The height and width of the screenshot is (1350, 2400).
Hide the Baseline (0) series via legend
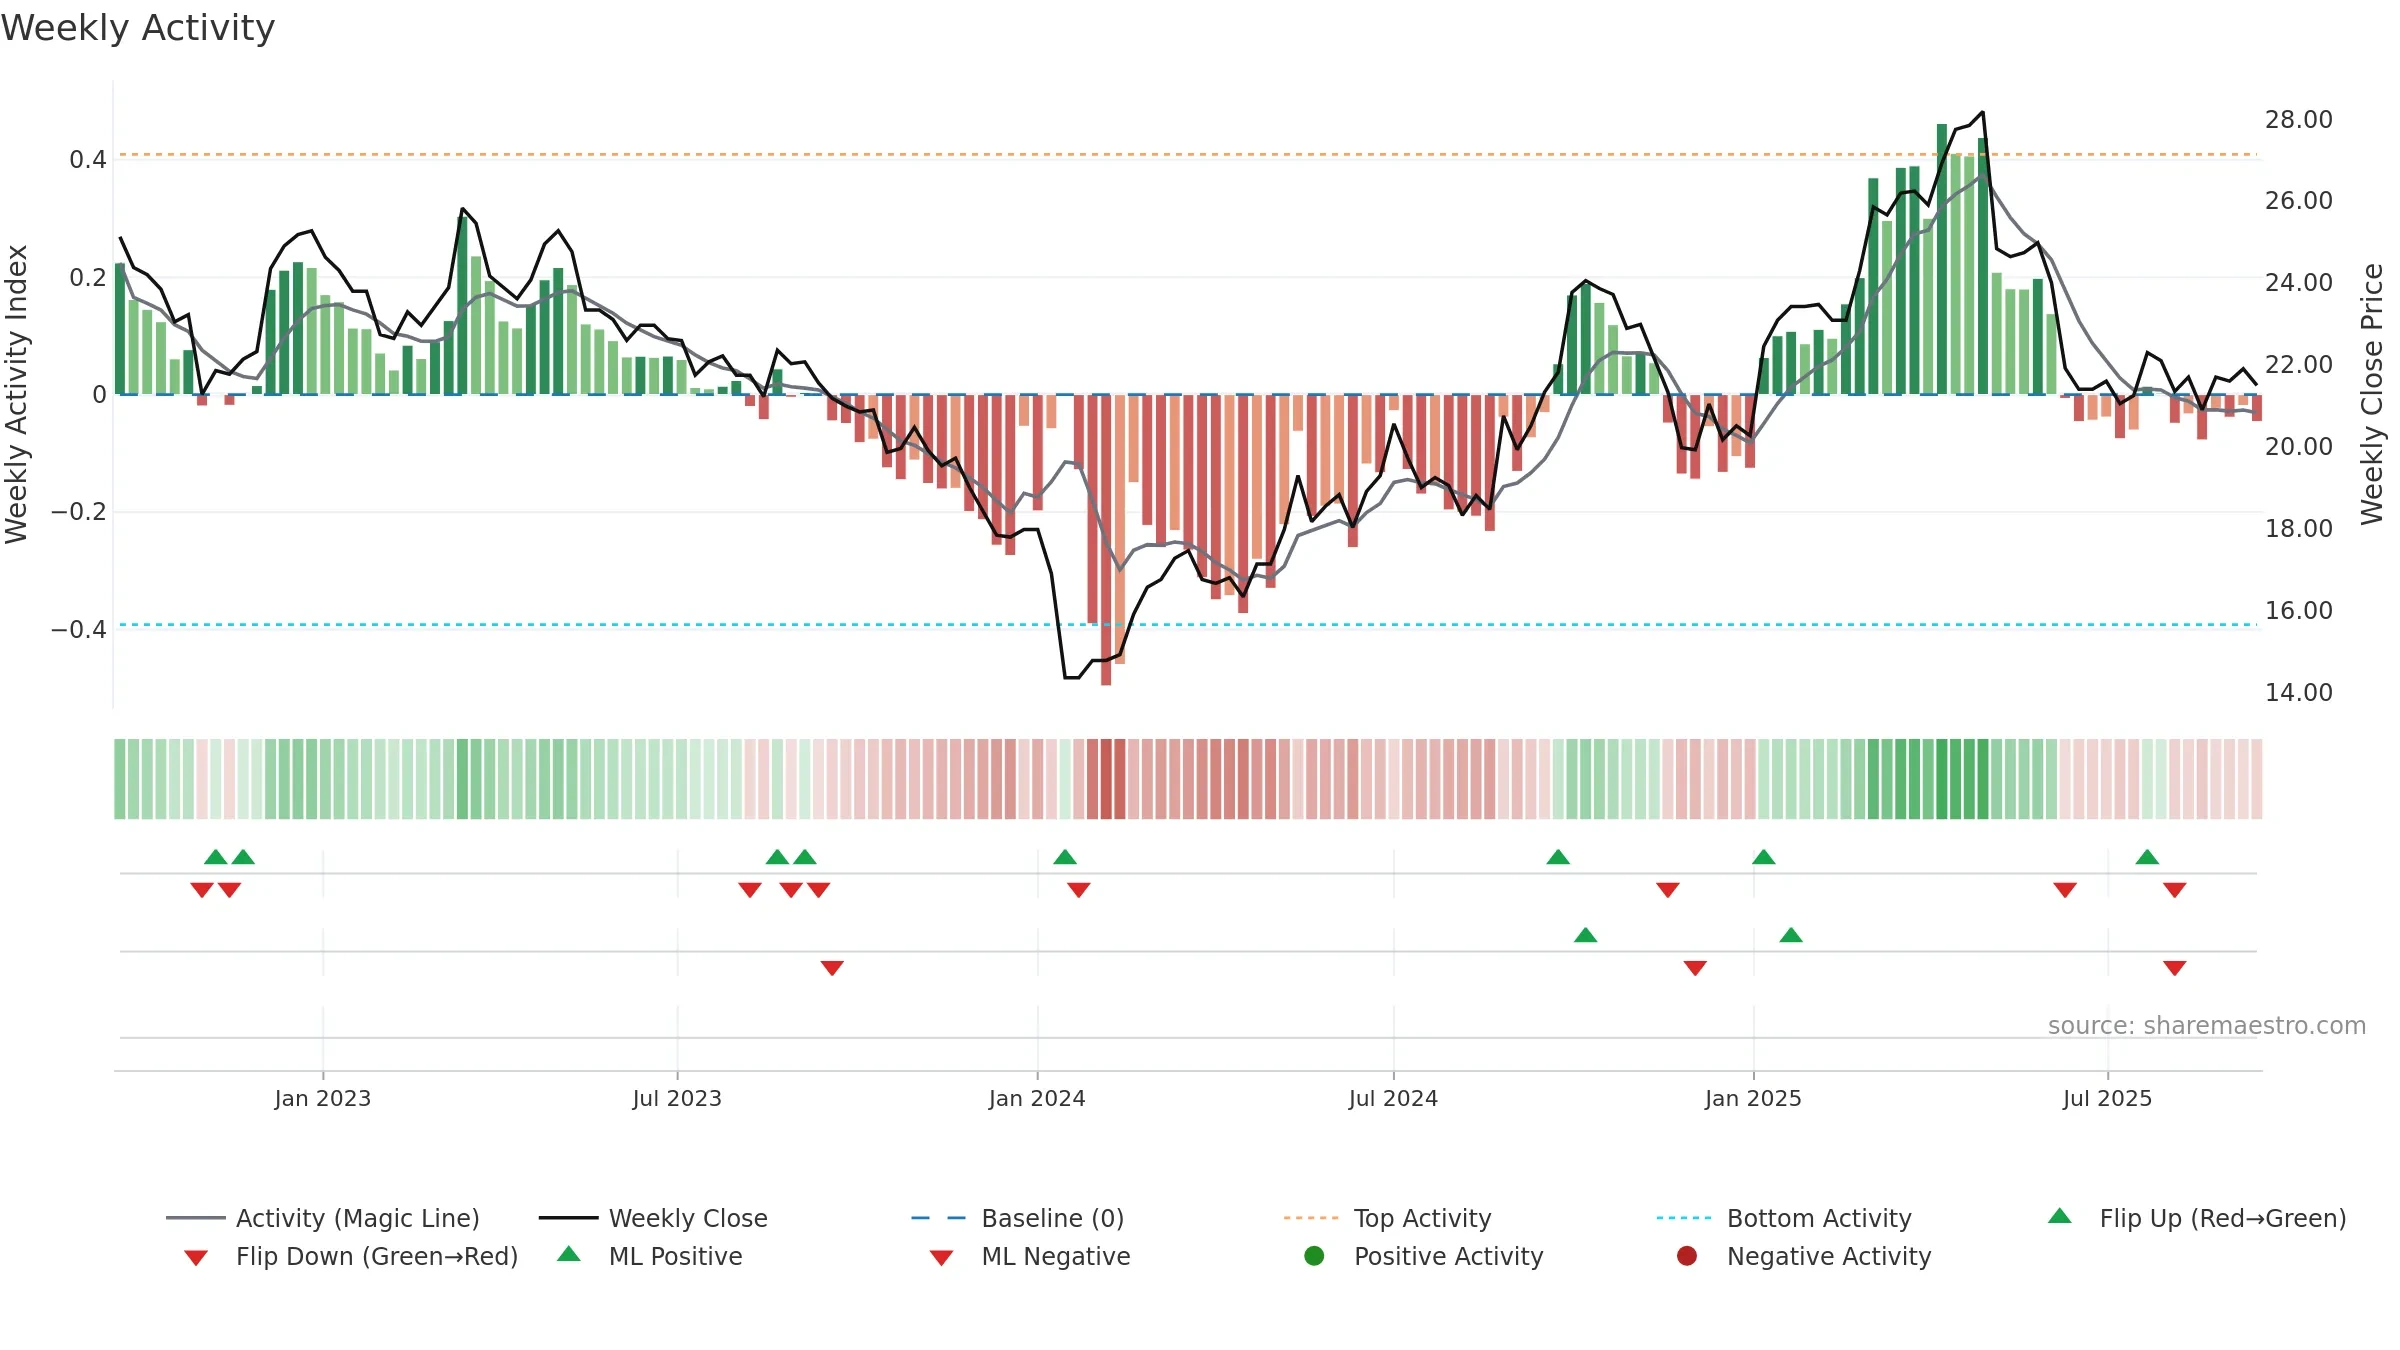(x=1018, y=1218)
